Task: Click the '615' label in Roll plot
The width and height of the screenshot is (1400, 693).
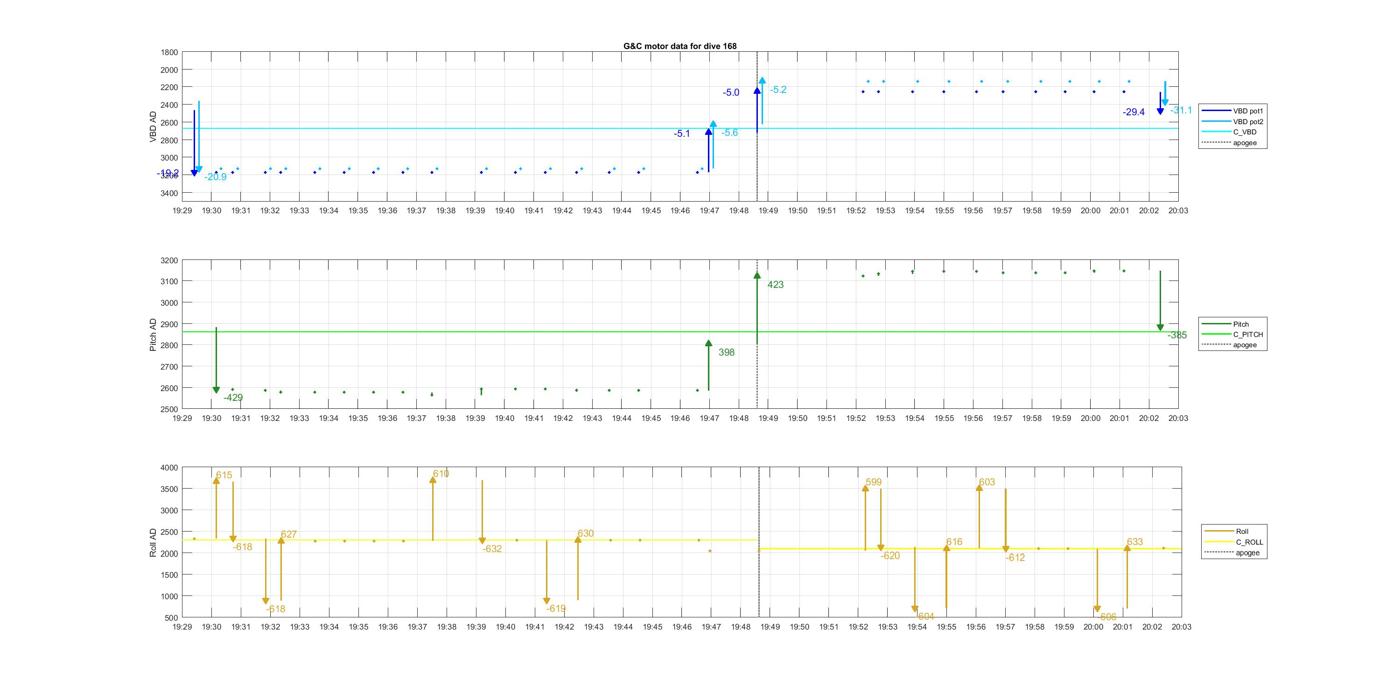Action: (x=224, y=475)
